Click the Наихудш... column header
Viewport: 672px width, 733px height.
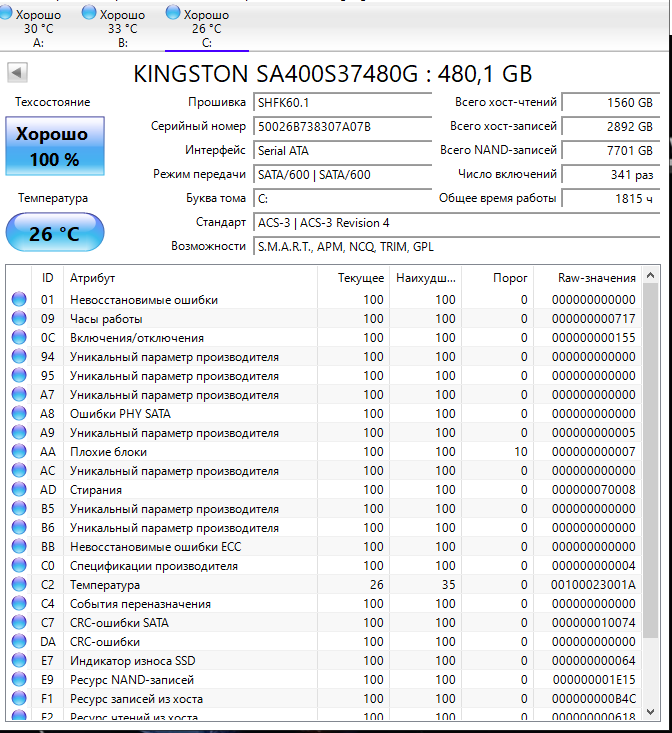click(425, 278)
